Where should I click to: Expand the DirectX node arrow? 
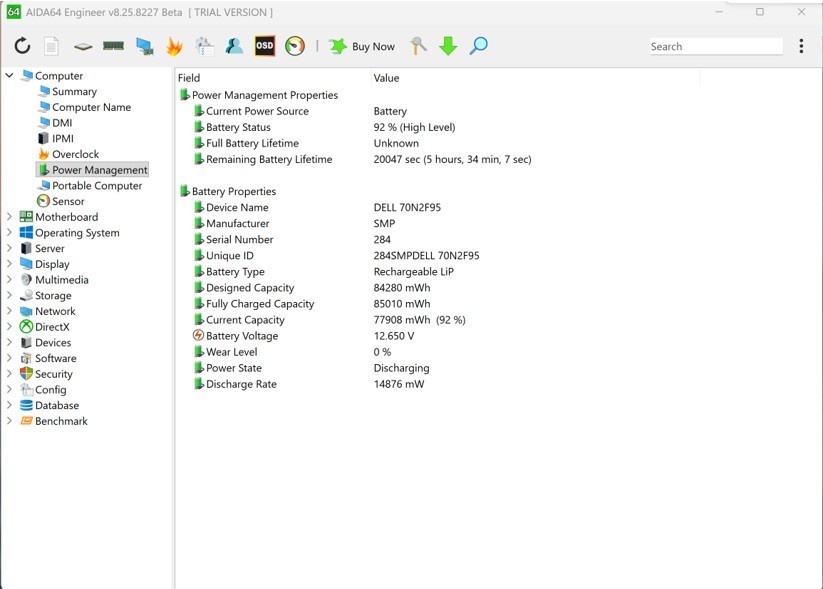pos(9,327)
